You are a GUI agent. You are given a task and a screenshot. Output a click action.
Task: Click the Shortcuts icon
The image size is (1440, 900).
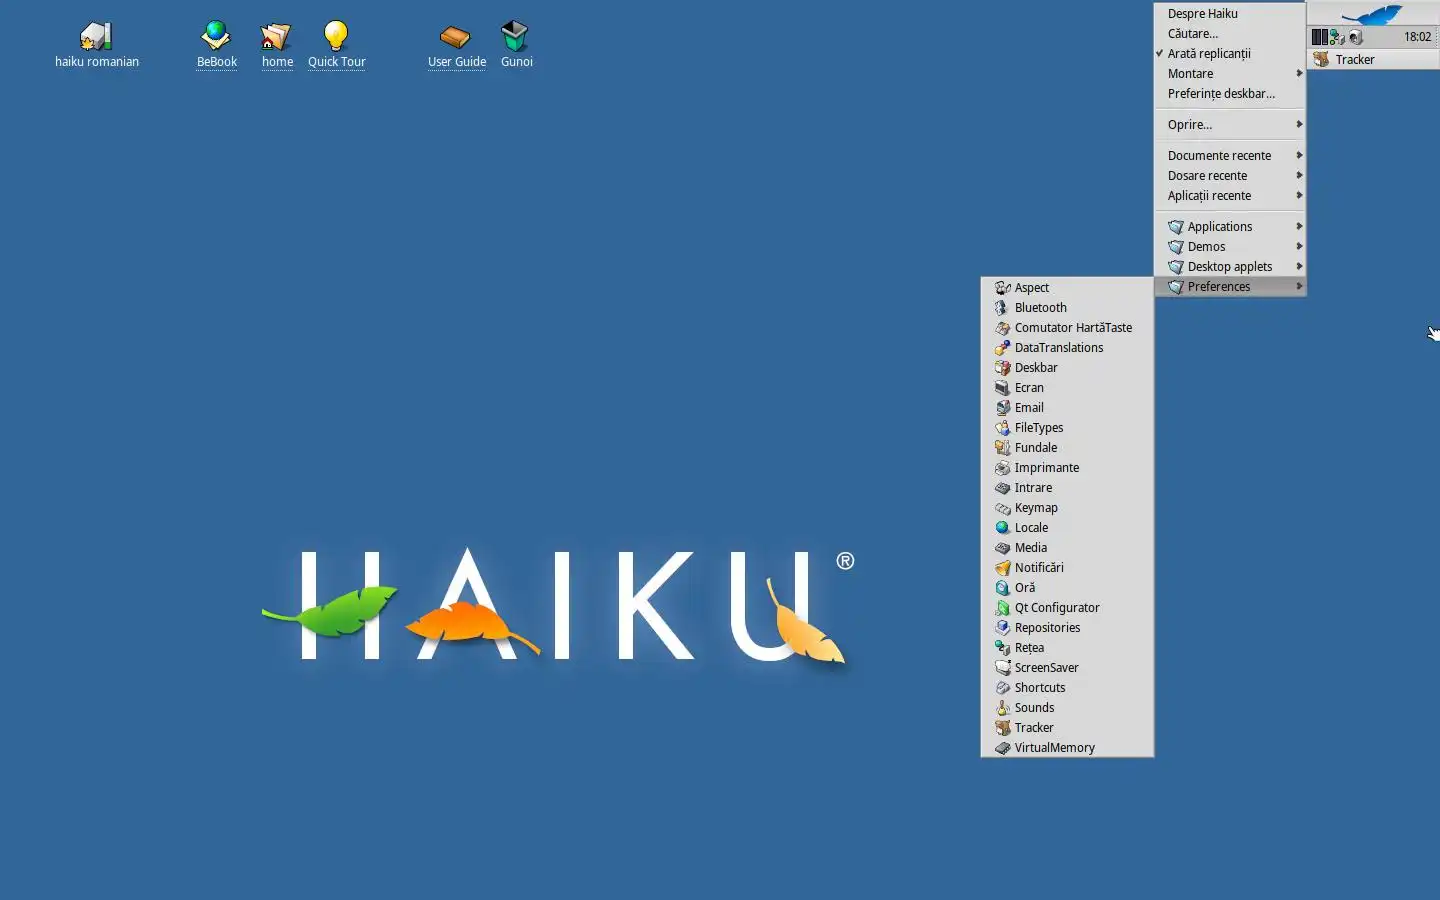coord(1002,688)
